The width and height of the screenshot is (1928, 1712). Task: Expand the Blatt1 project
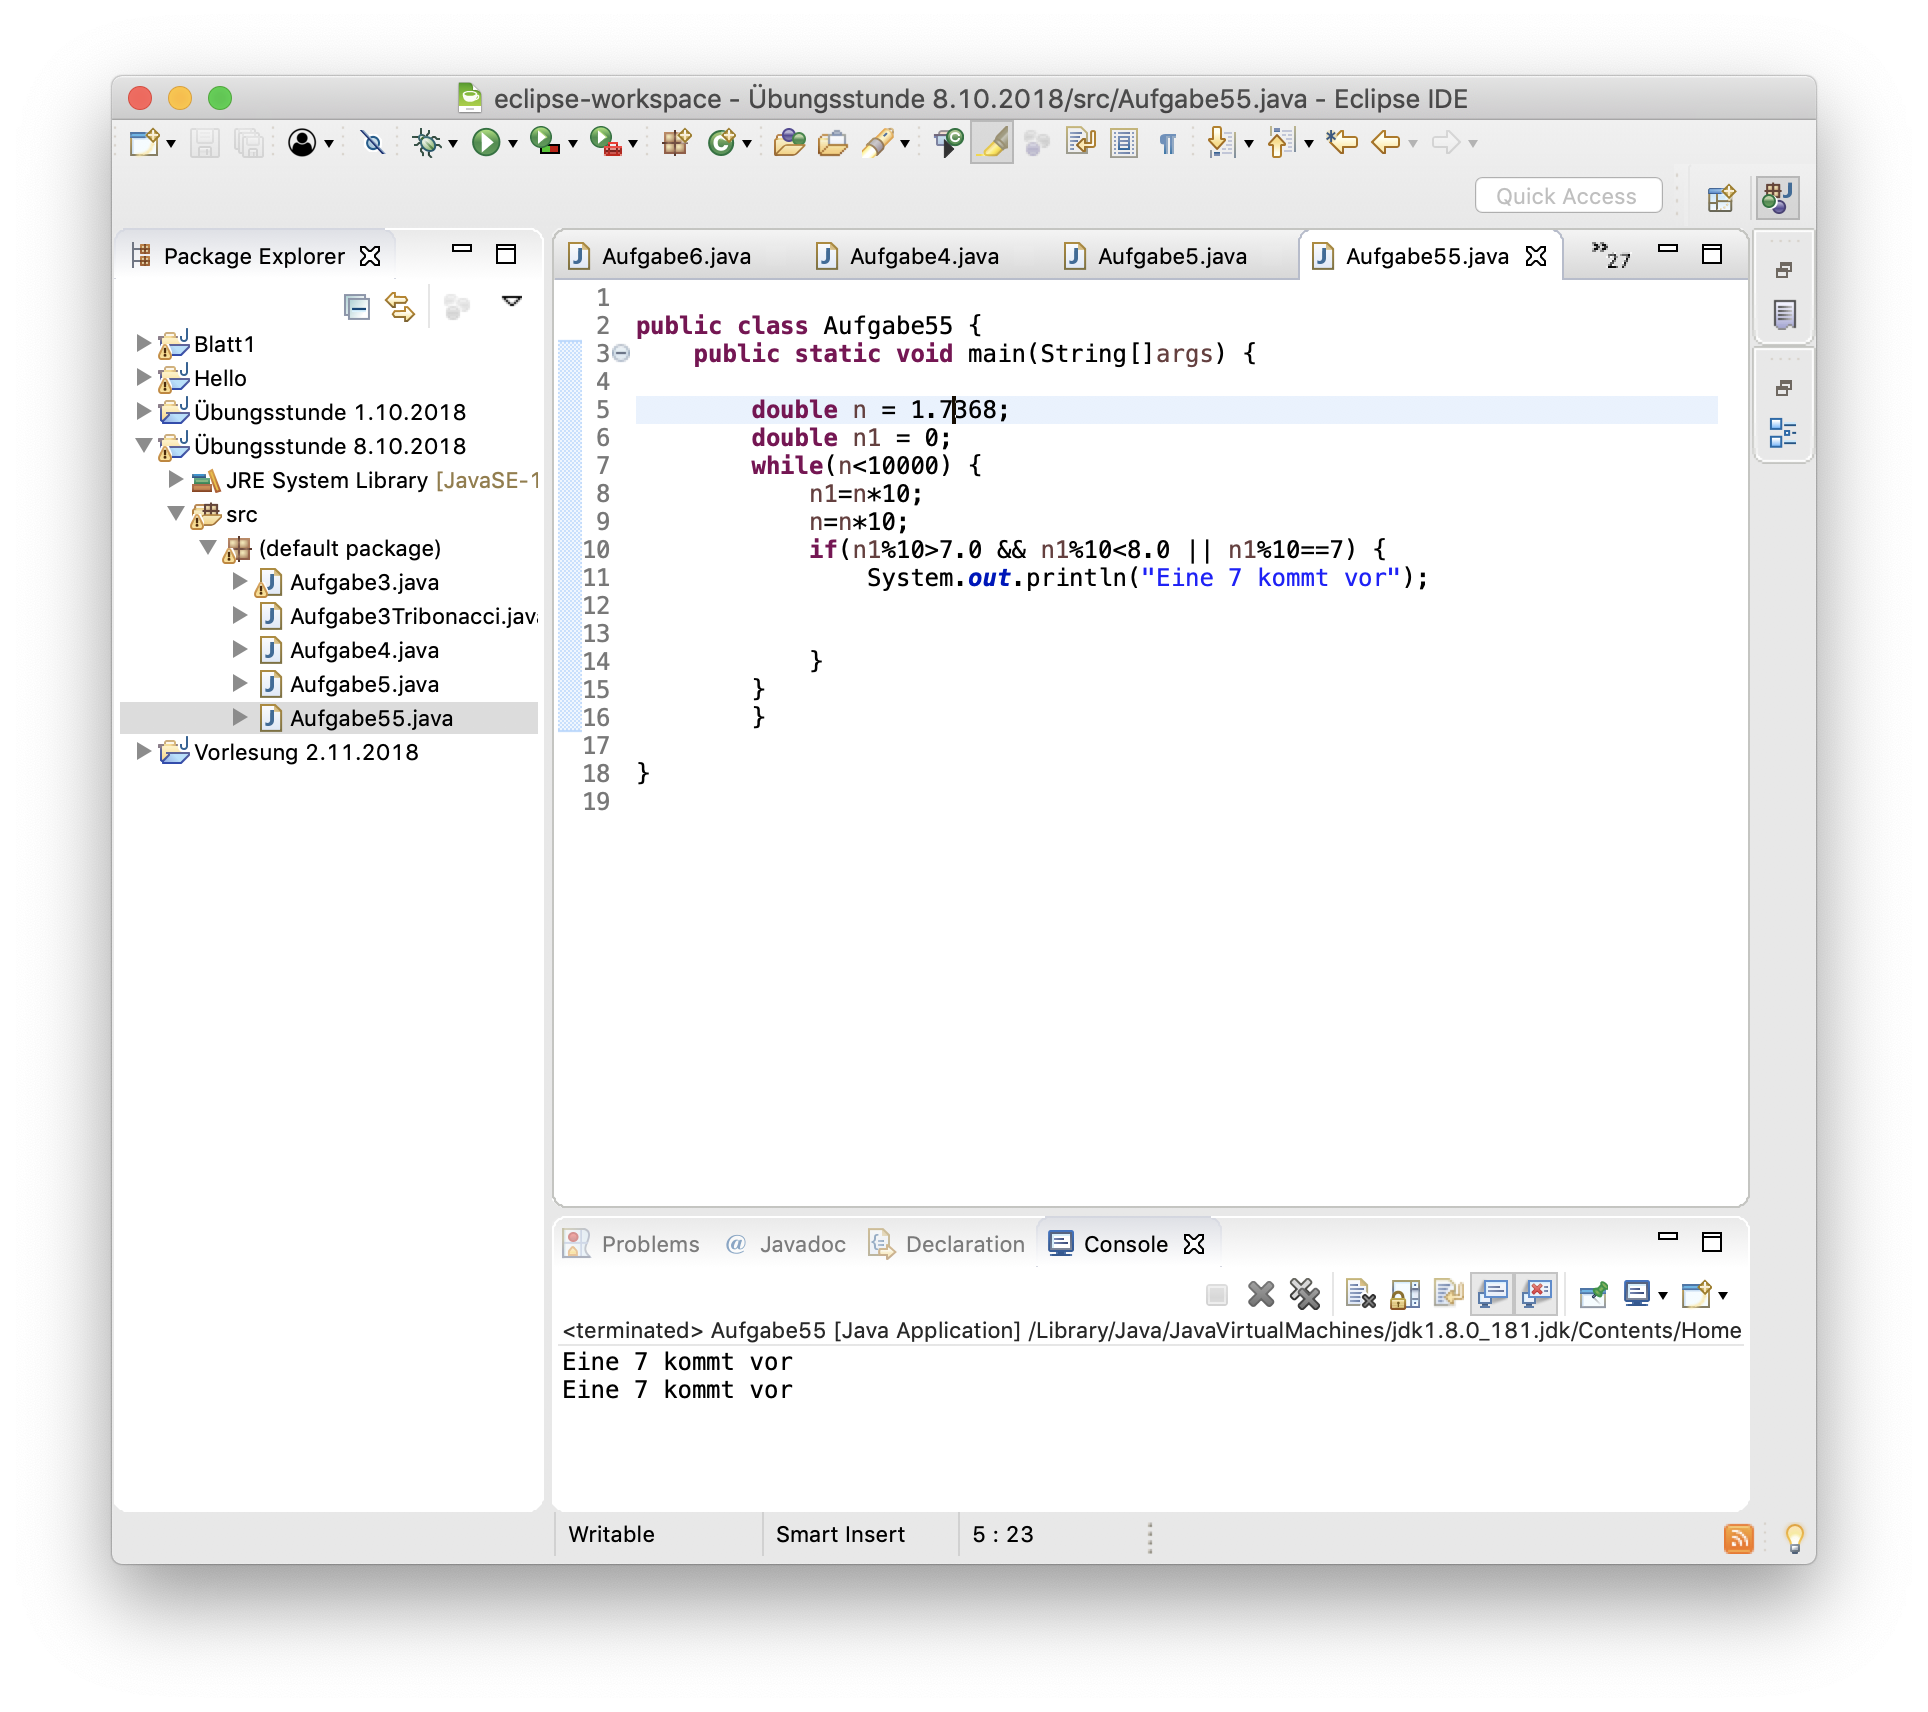[142, 343]
